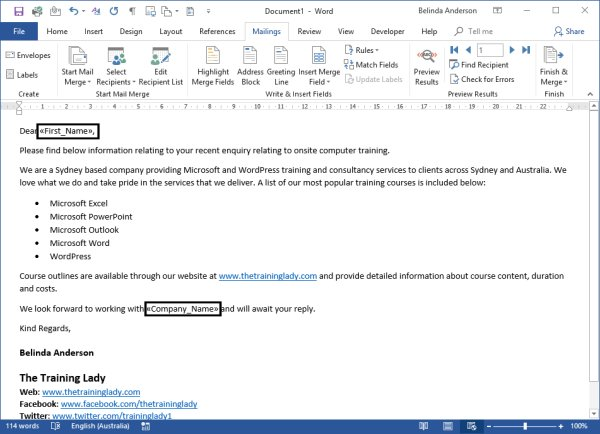600x434 pixels.
Task: Click Belinda Anderson account name
Action: point(447,11)
